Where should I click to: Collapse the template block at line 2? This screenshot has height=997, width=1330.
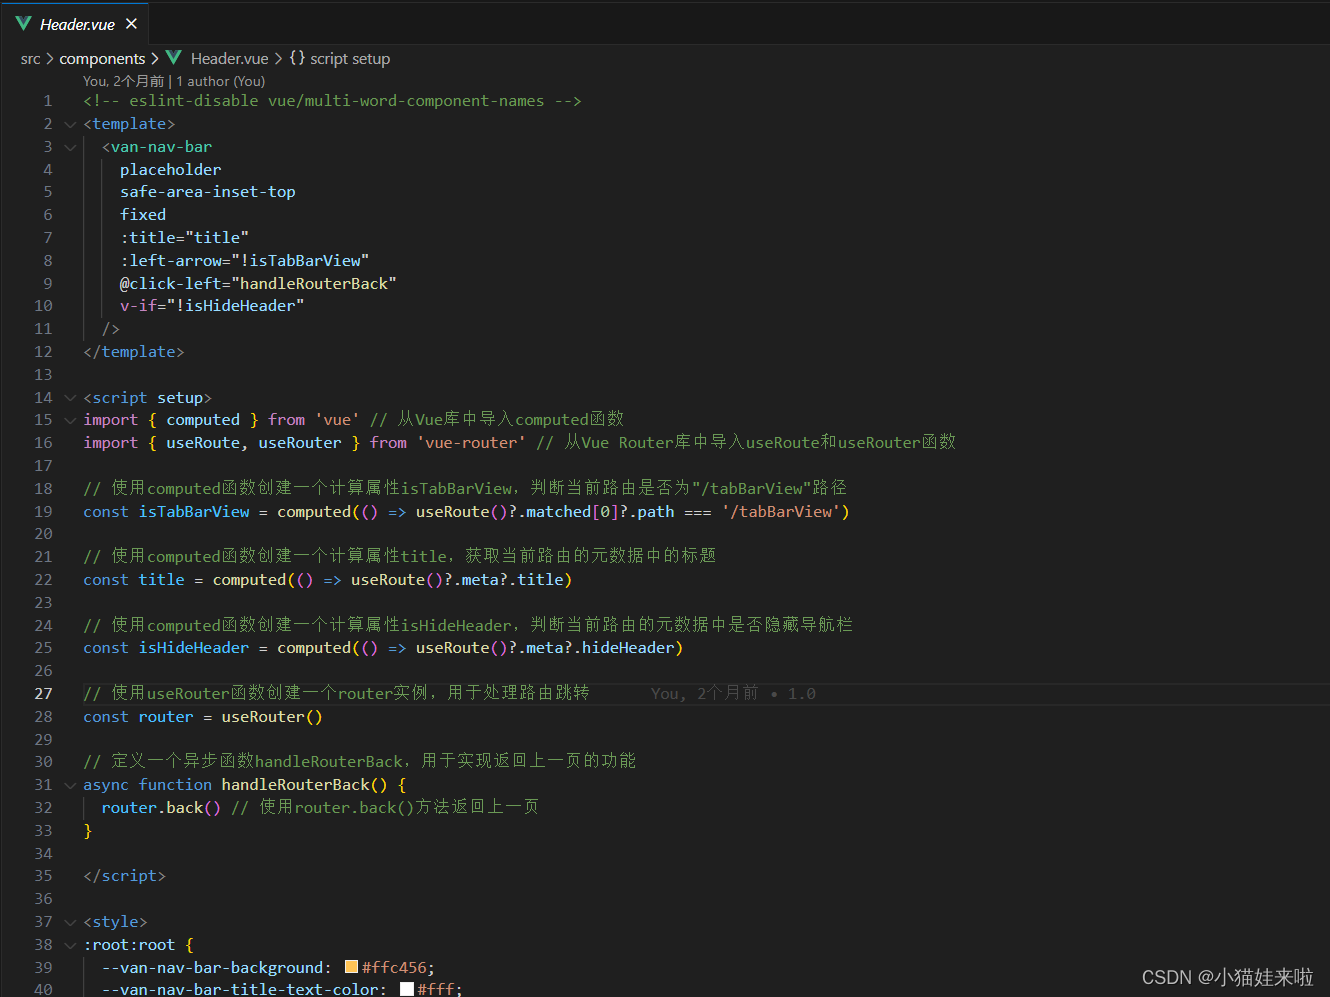click(x=70, y=124)
